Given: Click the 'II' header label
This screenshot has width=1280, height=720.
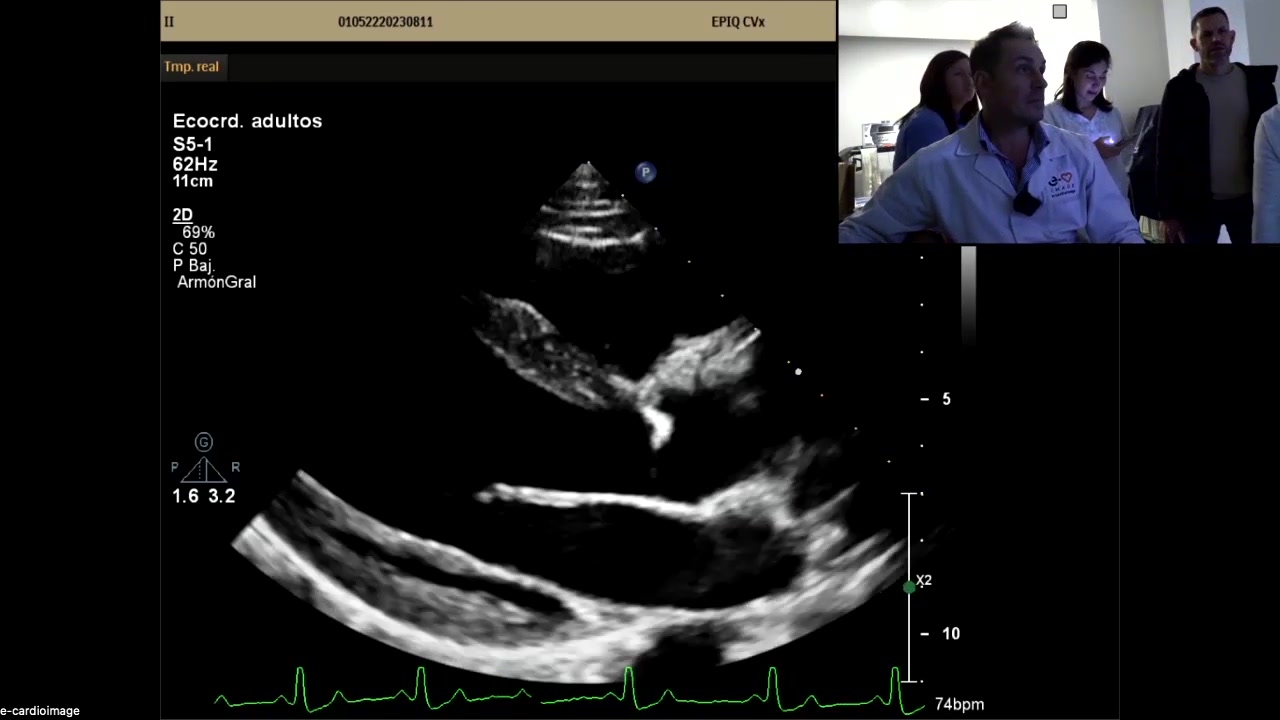Looking at the screenshot, I should click(169, 21).
